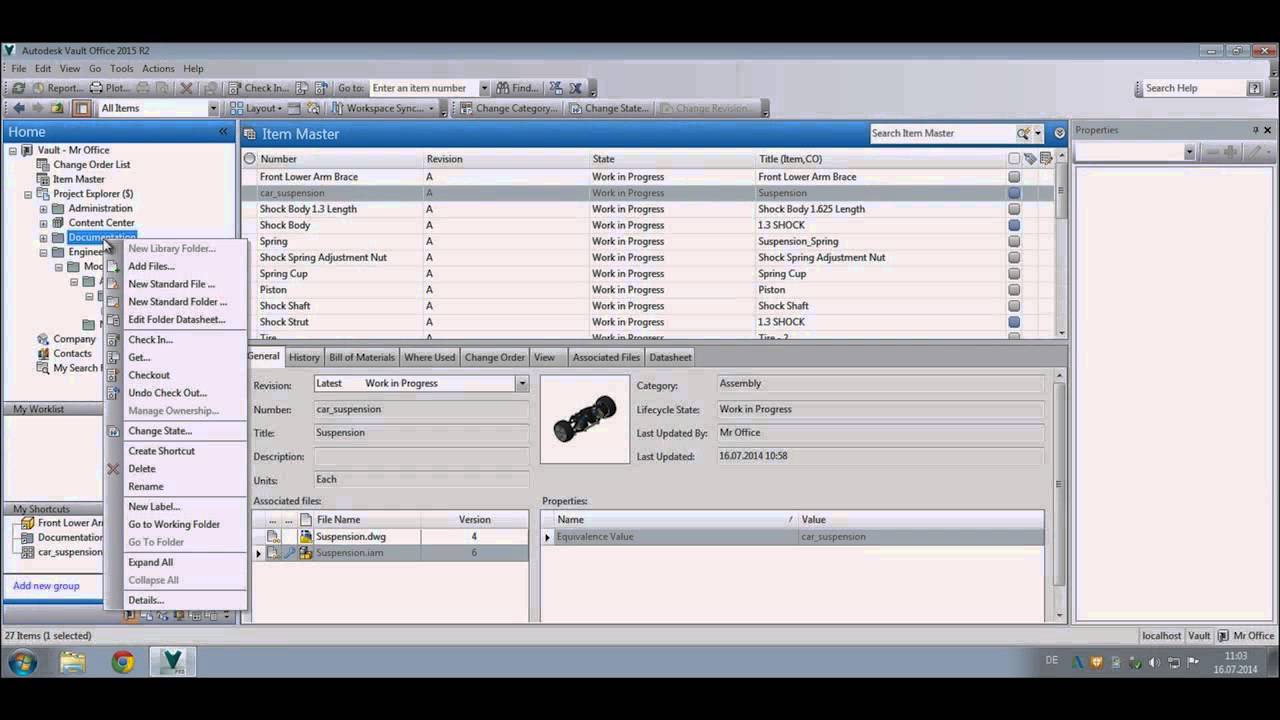
Task: Switch to the Associated Files tab
Action: [x=606, y=357]
